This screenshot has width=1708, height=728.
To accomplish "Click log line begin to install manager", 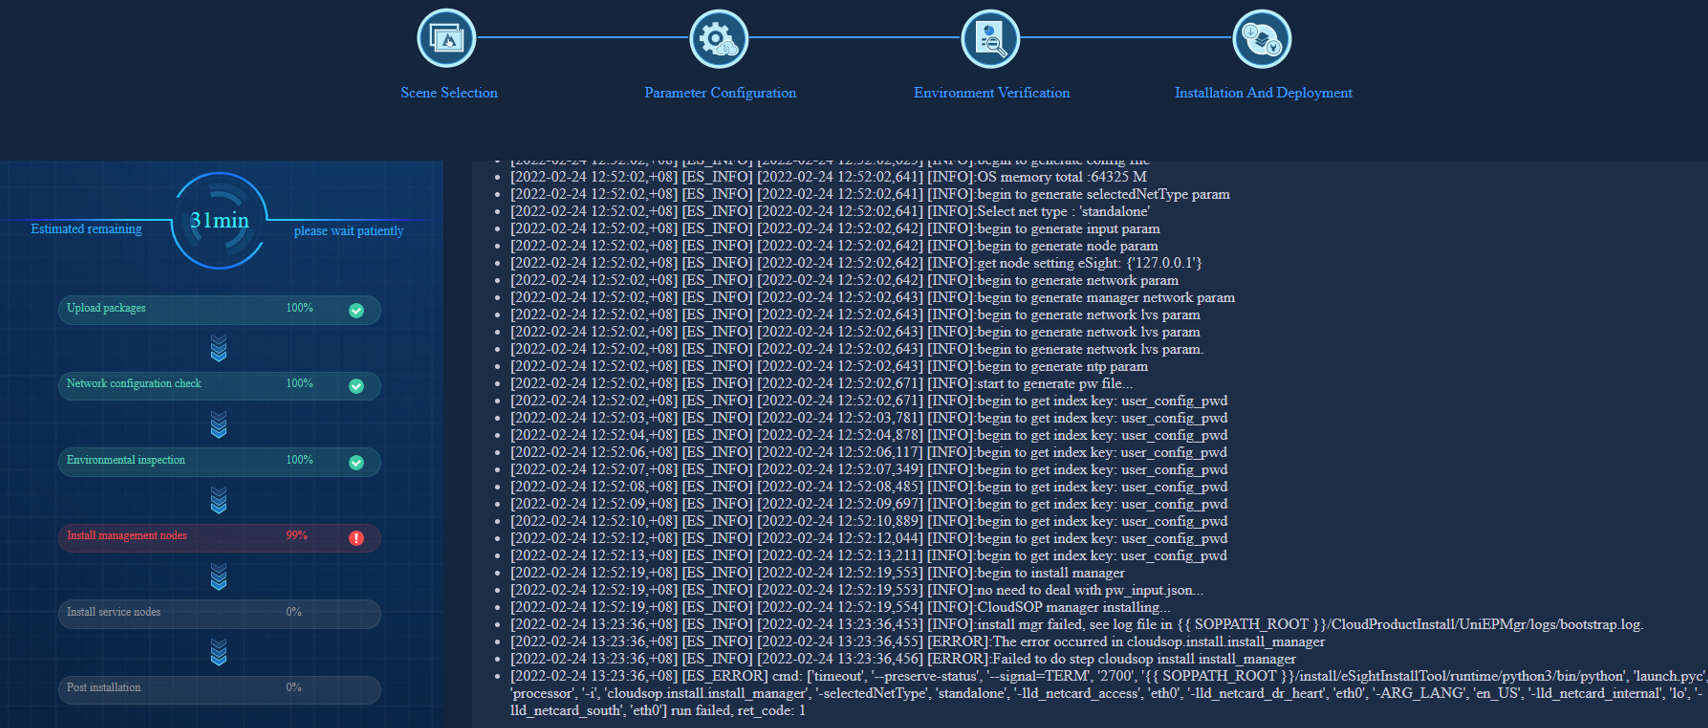I will click(817, 573).
